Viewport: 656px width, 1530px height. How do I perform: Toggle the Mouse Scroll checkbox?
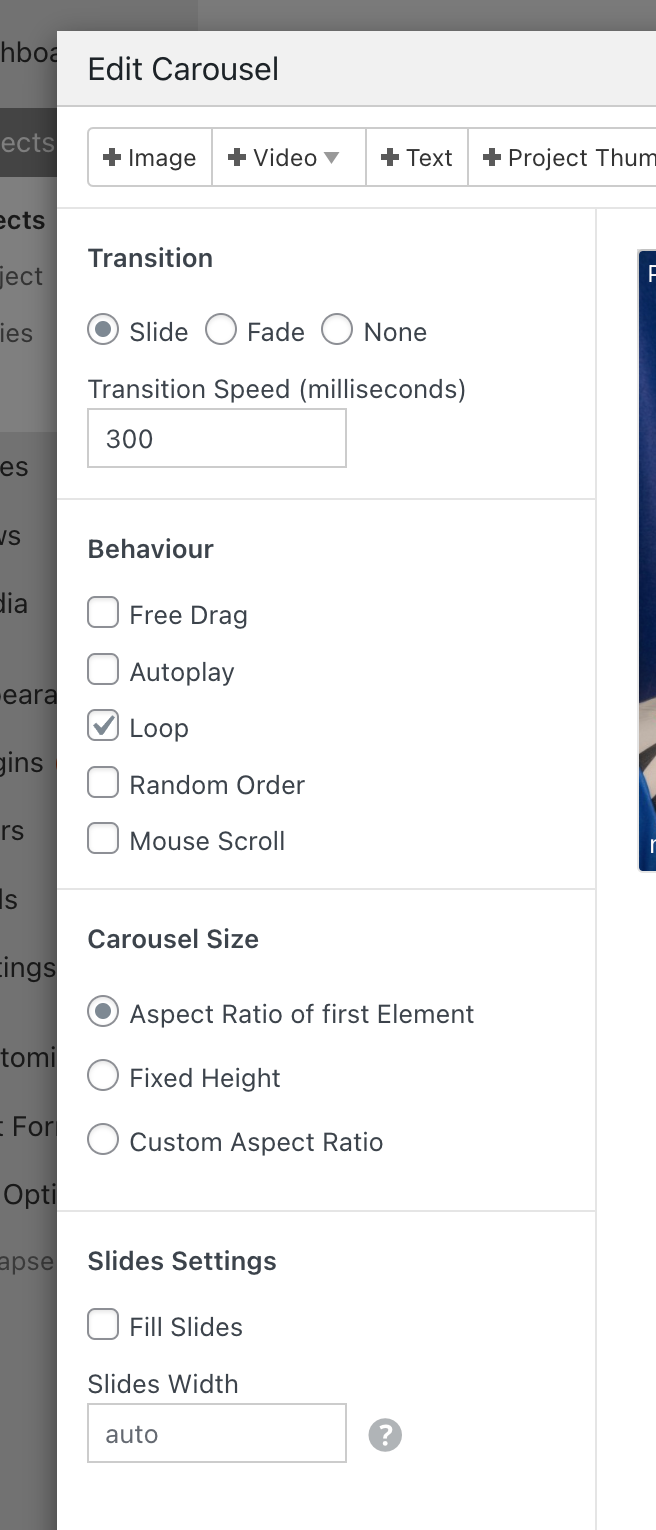click(x=103, y=840)
